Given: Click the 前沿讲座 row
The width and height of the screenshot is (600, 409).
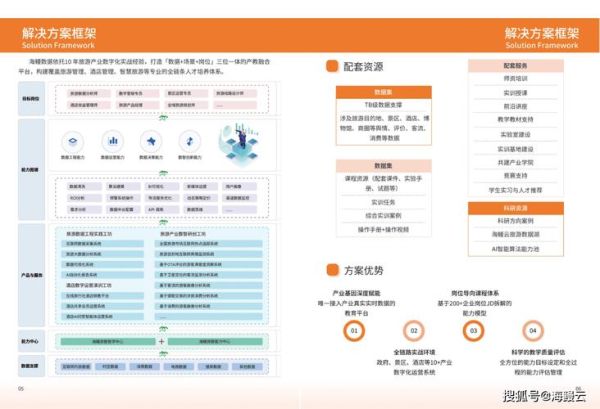Looking at the screenshot, I should [x=515, y=106].
